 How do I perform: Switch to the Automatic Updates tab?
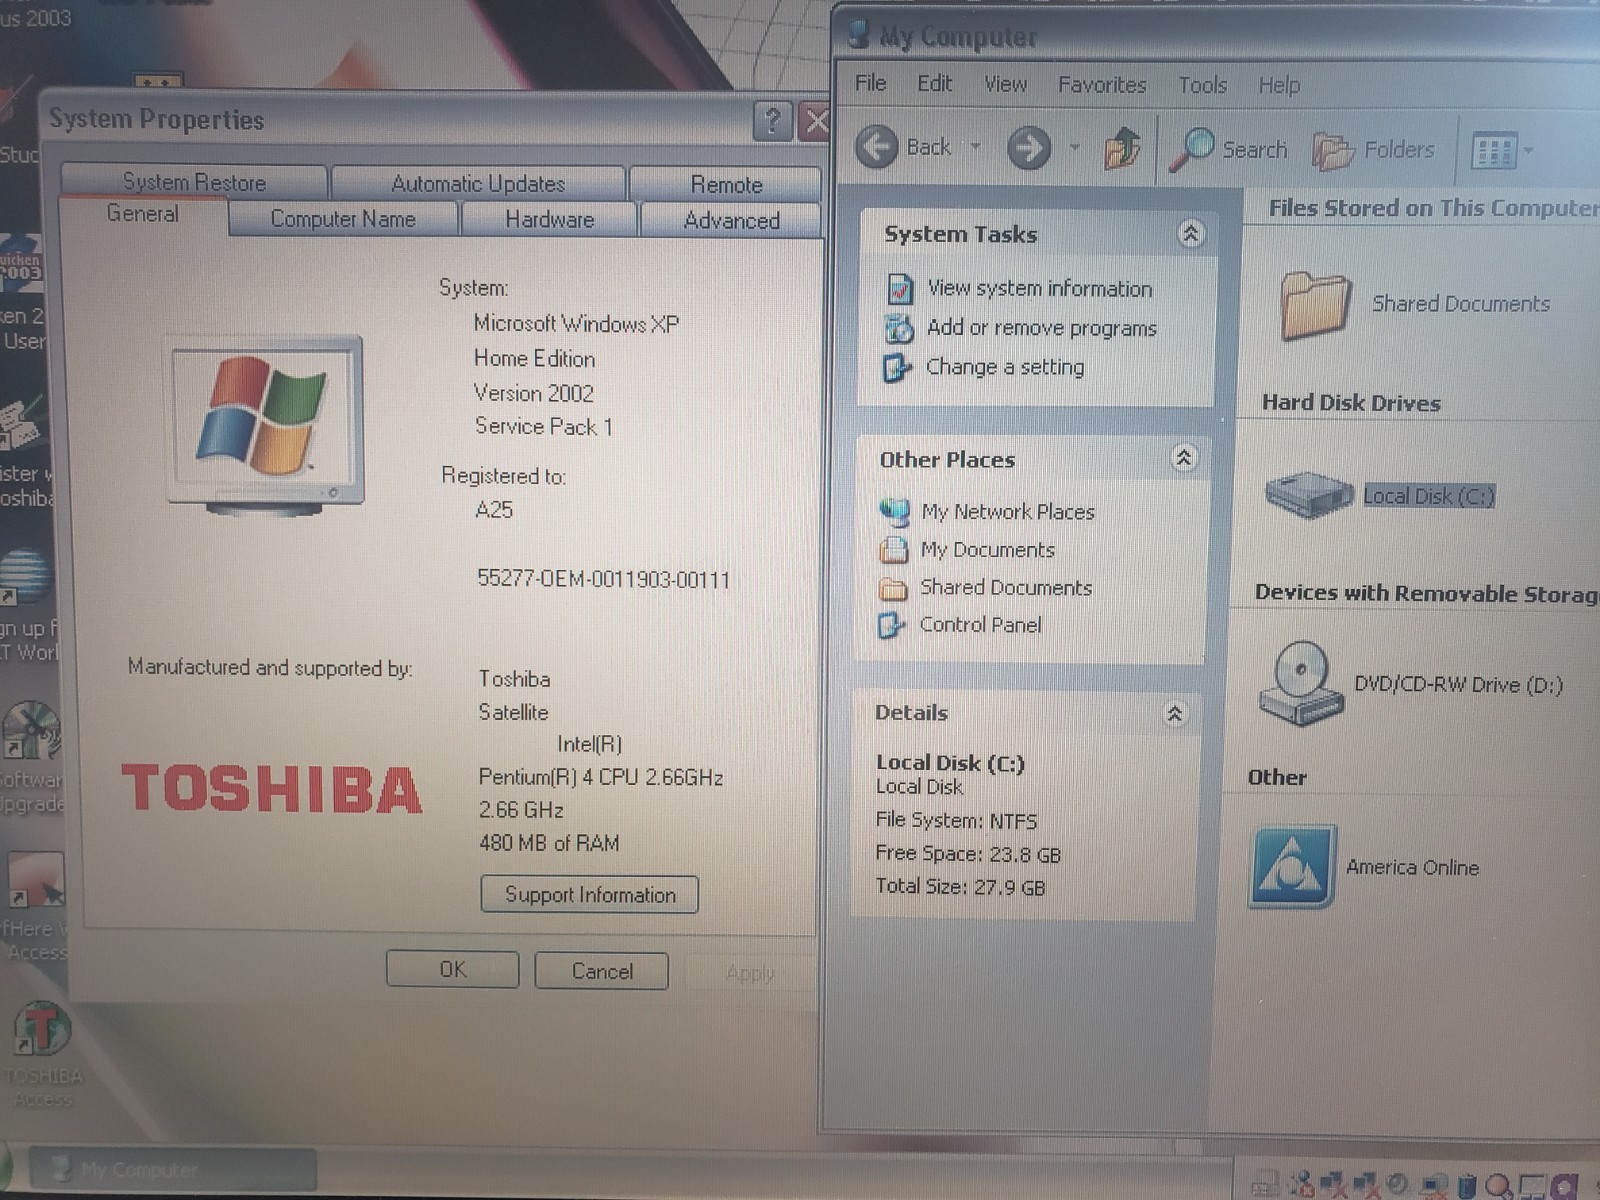478,184
